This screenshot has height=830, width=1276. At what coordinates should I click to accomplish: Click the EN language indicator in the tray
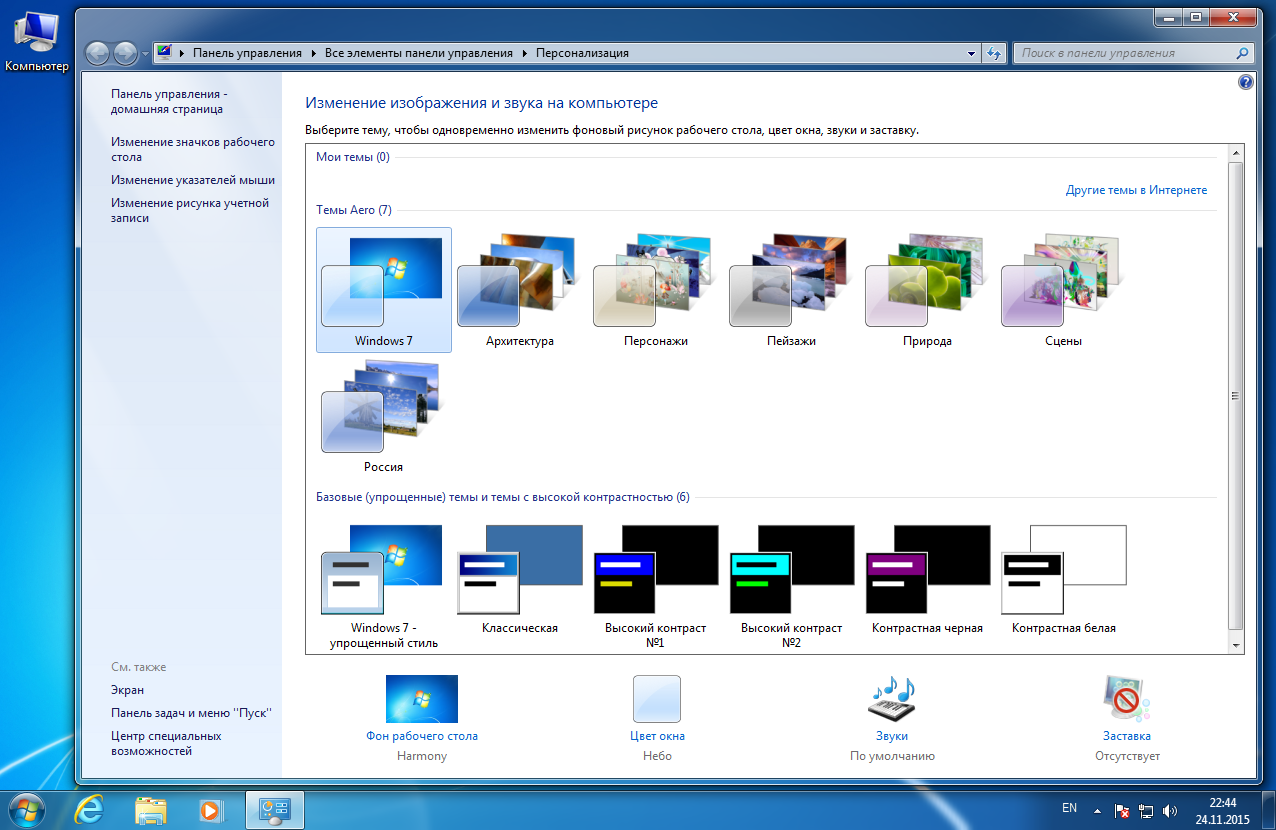pos(1069,808)
